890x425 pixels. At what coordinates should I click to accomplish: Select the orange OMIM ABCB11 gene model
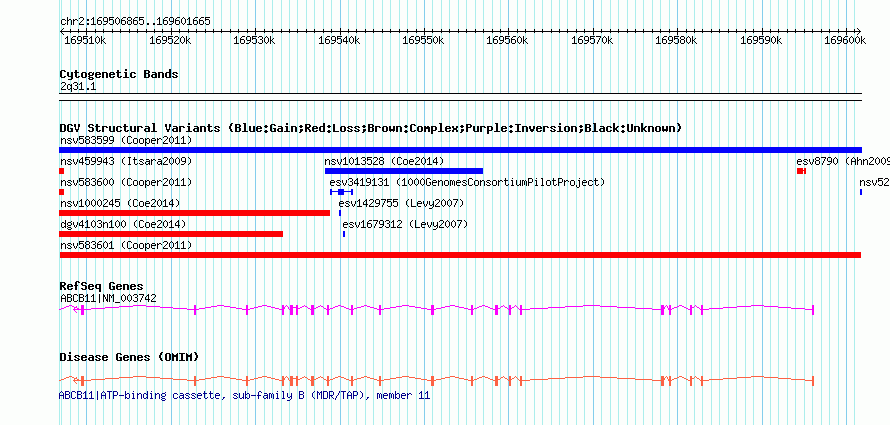[x=436, y=380]
